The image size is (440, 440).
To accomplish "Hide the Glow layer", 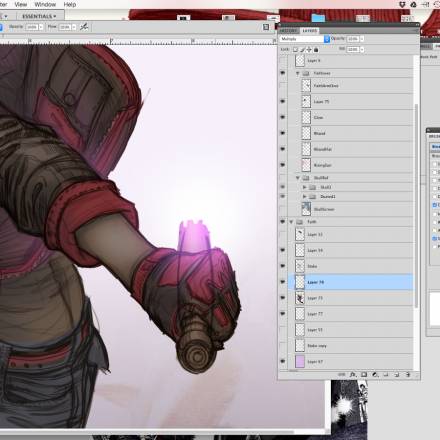I will click(x=283, y=117).
